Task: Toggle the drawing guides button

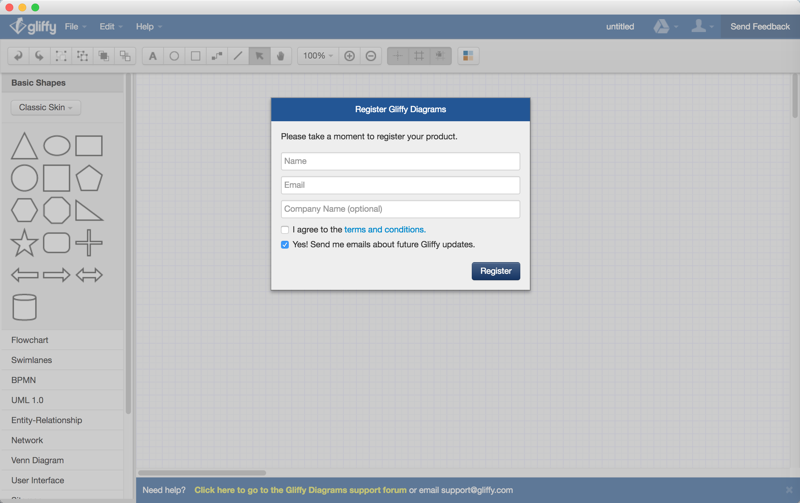Action: pyautogui.click(x=397, y=56)
